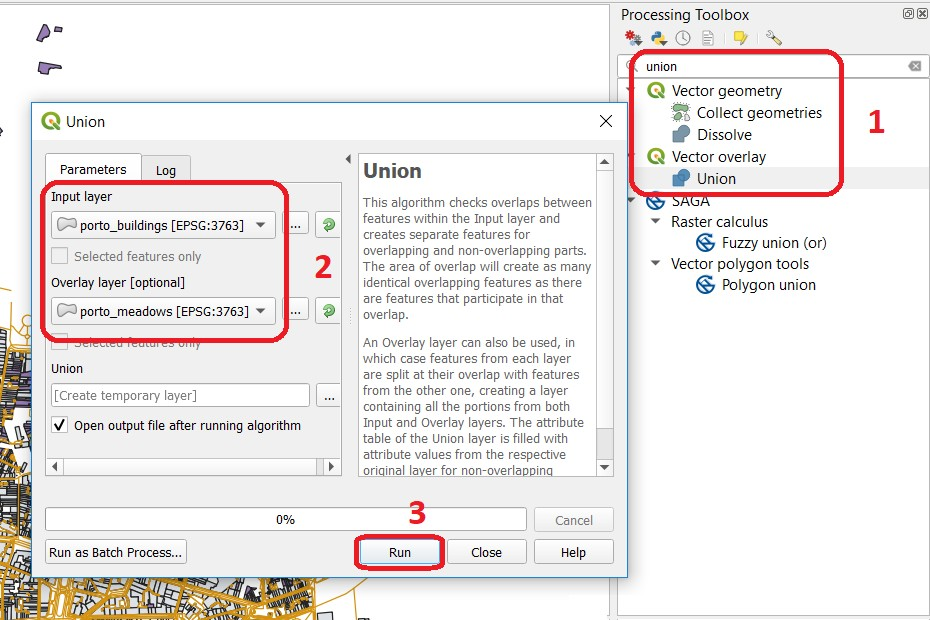Browse for input layer file
This screenshot has width=930, height=620.
295,225
